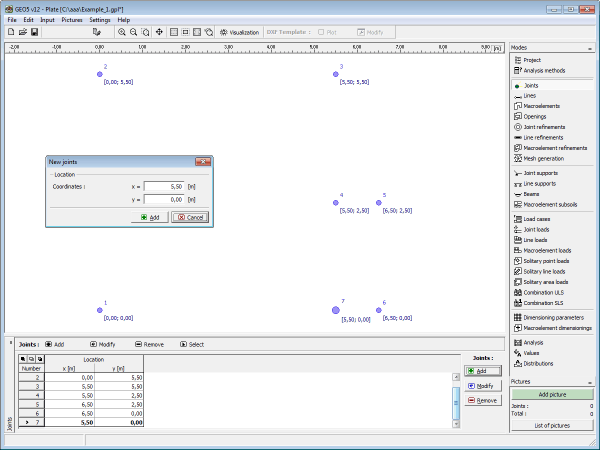Collapse the bottom Joints panel arrow
The height and width of the screenshot is (450, 600).
(12, 344)
